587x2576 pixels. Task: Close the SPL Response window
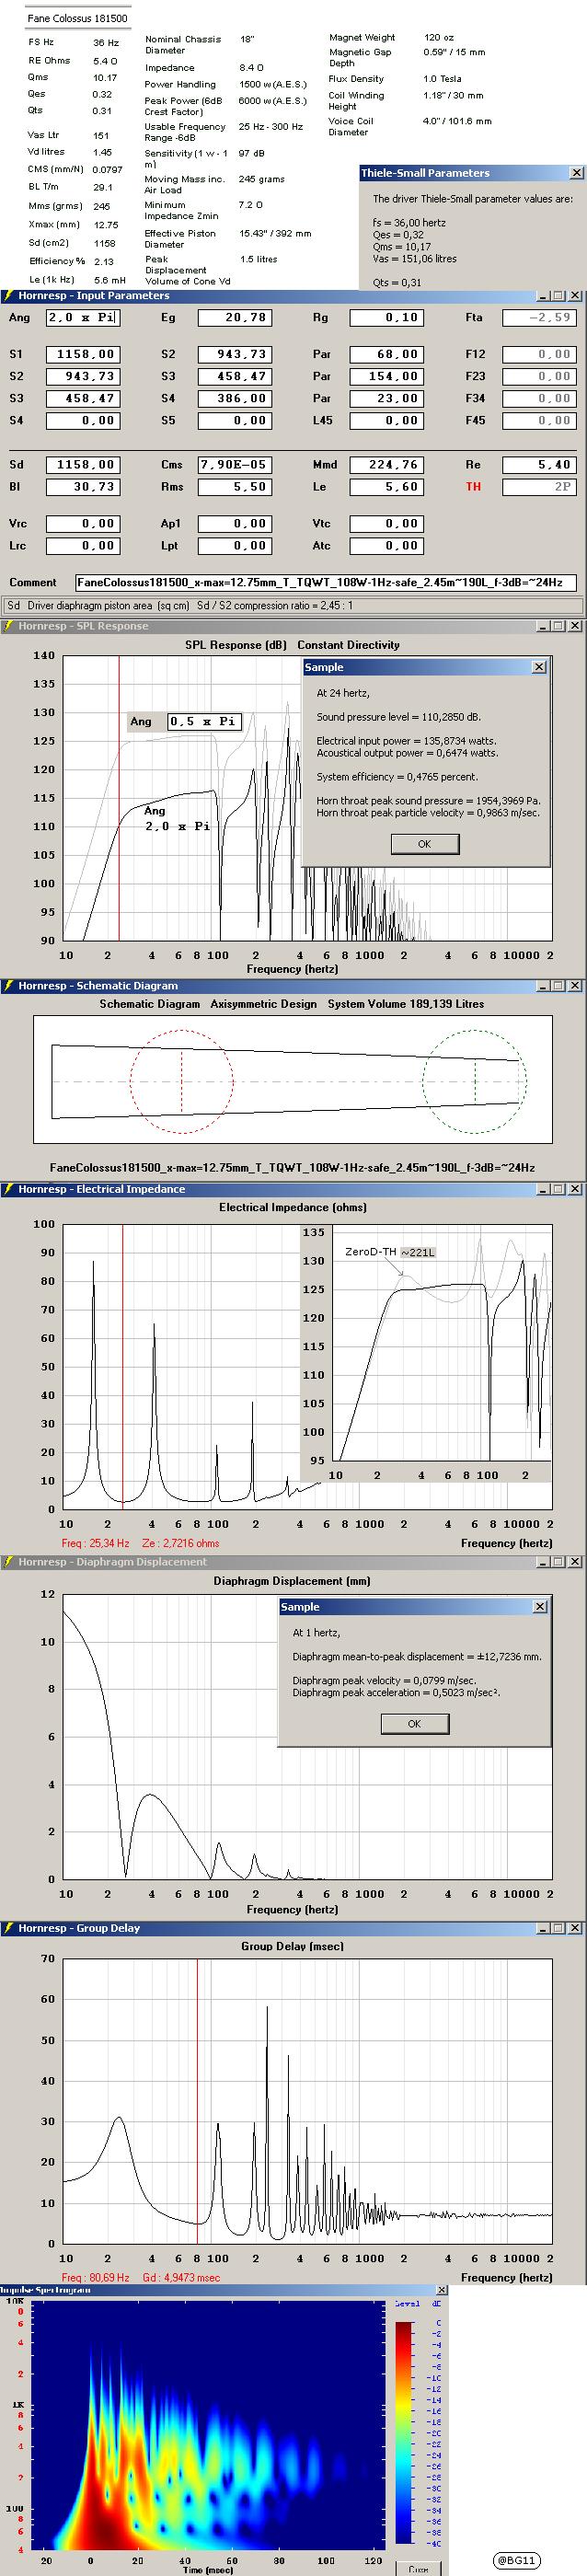575,626
